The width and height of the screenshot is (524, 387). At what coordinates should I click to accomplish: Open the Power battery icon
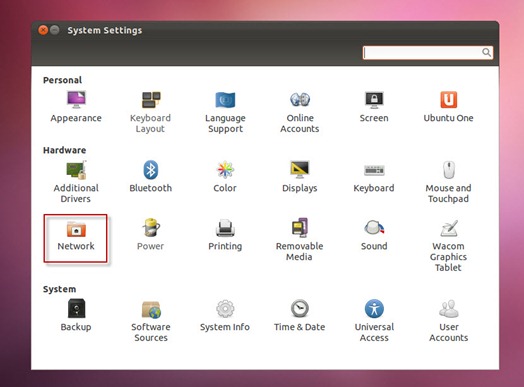(x=151, y=228)
